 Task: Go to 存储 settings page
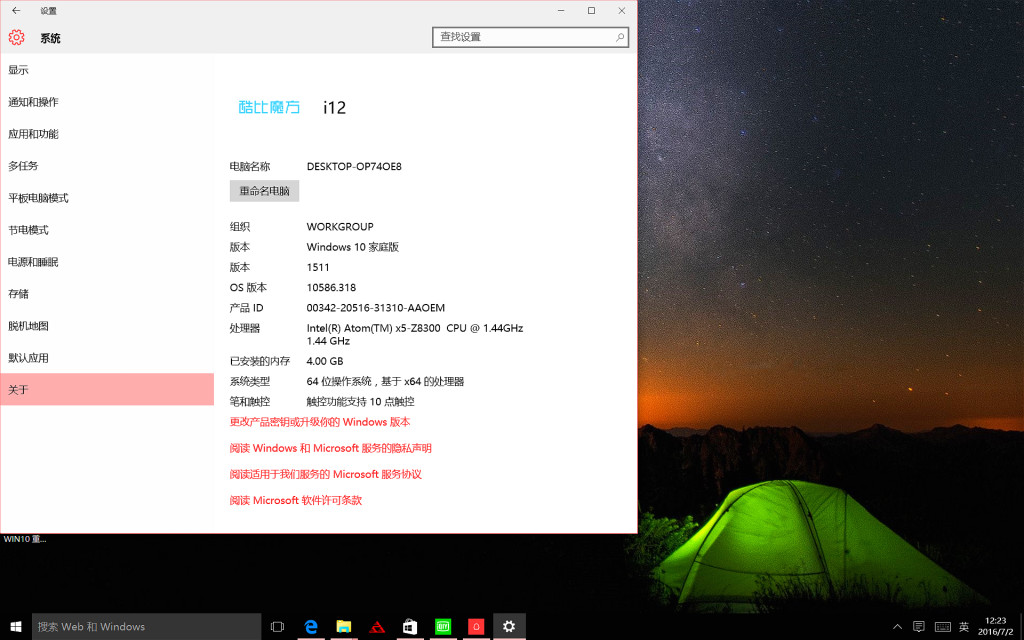[x=107, y=294]
